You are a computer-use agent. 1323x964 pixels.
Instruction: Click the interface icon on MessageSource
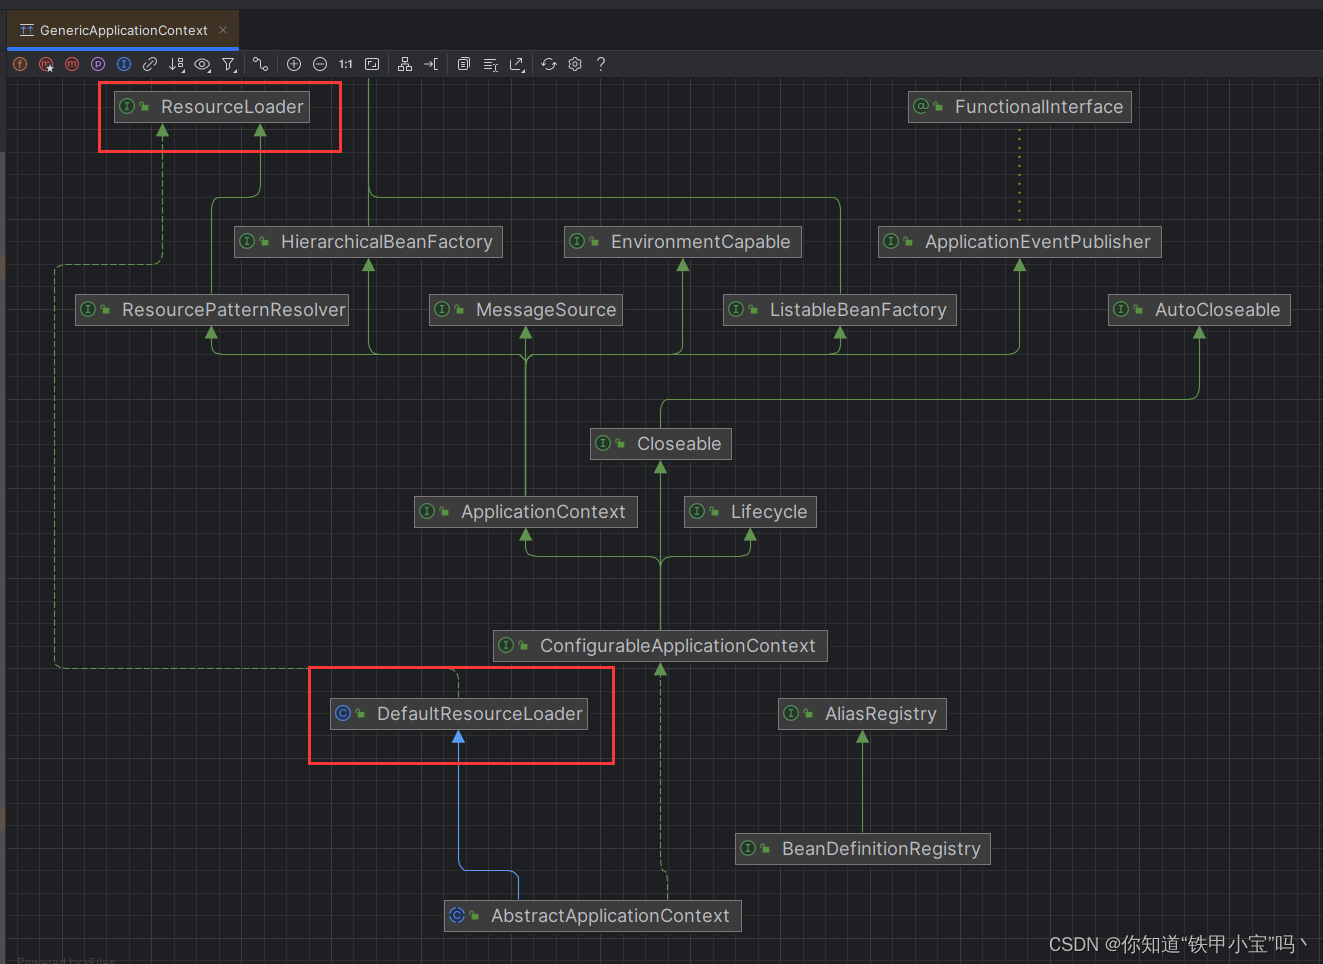click(x=442, y=309)
